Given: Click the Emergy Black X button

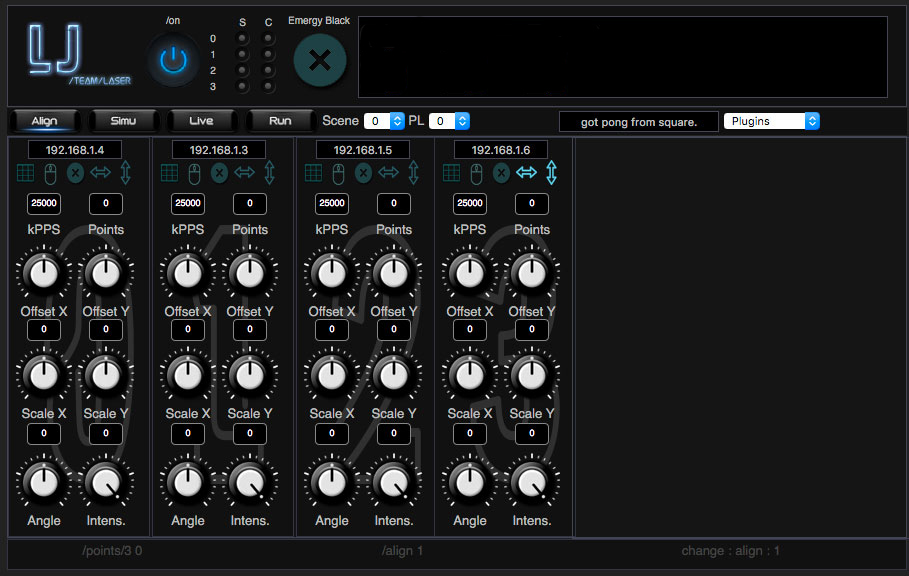Looking at the screenshot, I should pos(319,60).
